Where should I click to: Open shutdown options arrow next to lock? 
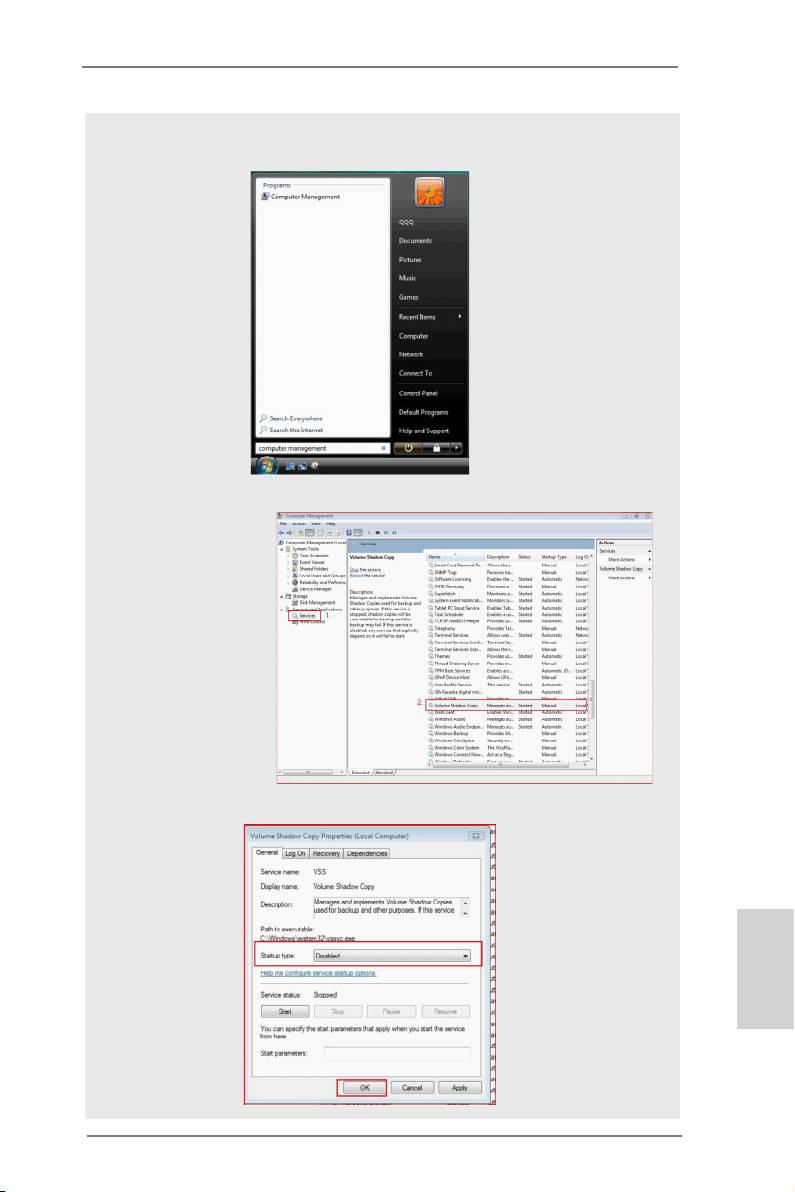[456, 449]
